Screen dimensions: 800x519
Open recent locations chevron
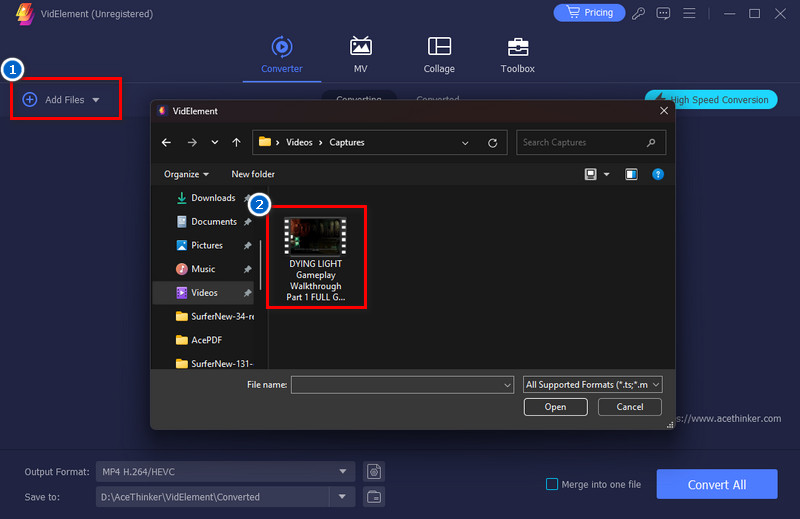pyautogui.click(x=215, y=142)
